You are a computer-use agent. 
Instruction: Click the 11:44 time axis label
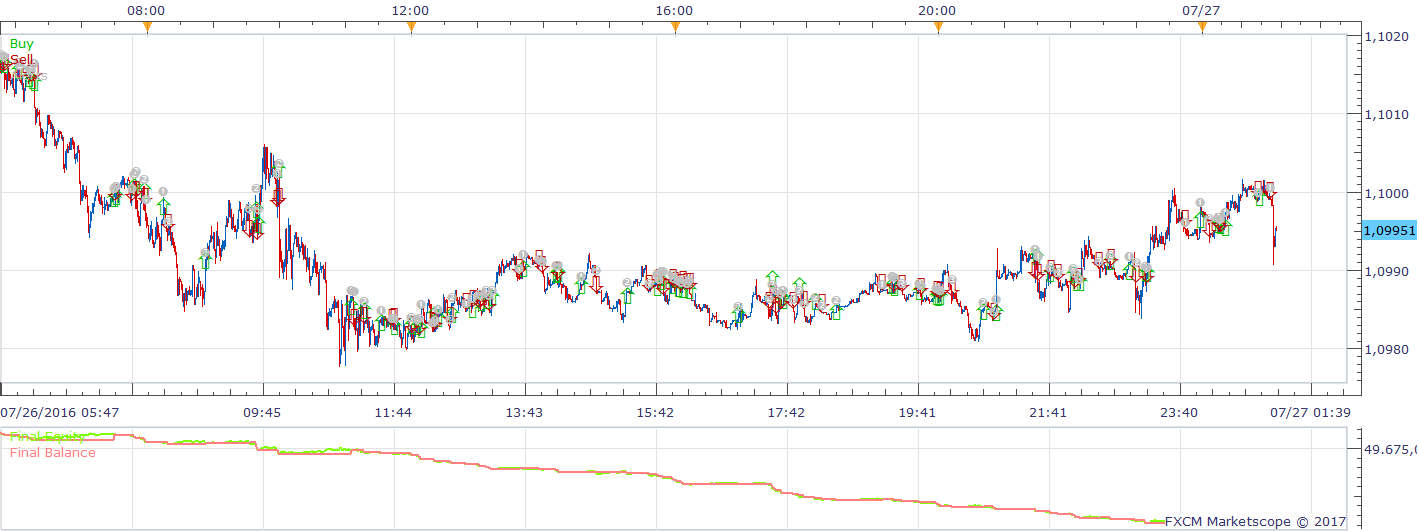pos(393,412)
